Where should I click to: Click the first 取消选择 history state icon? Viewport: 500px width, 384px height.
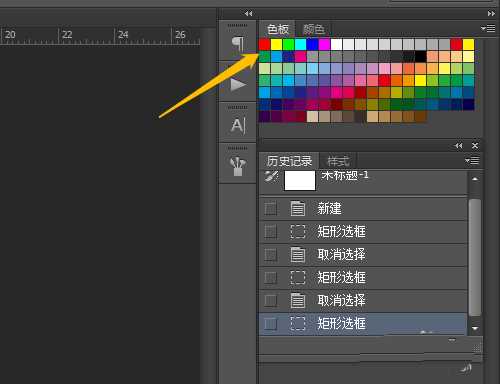pyautogui.click(x=298, y=255)
